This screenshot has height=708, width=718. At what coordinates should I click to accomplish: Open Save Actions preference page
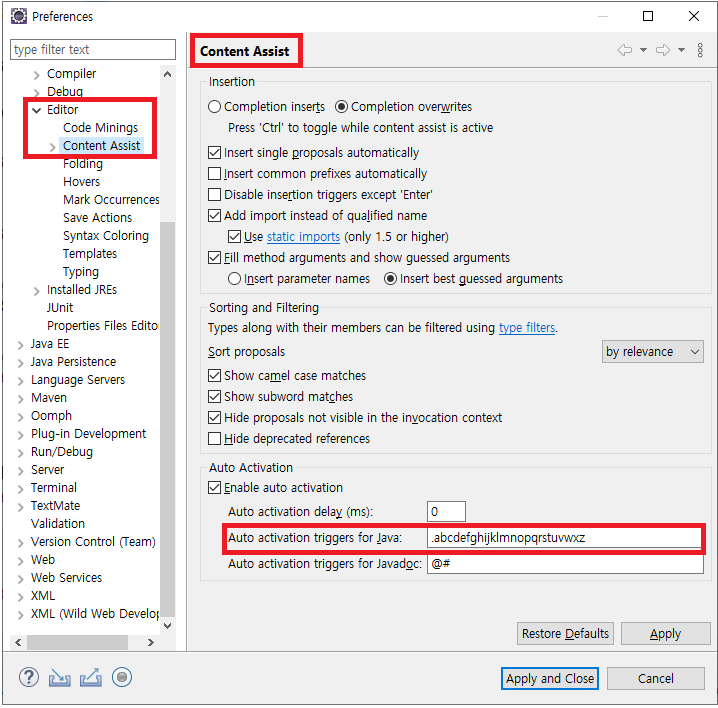tap(98, 218)
